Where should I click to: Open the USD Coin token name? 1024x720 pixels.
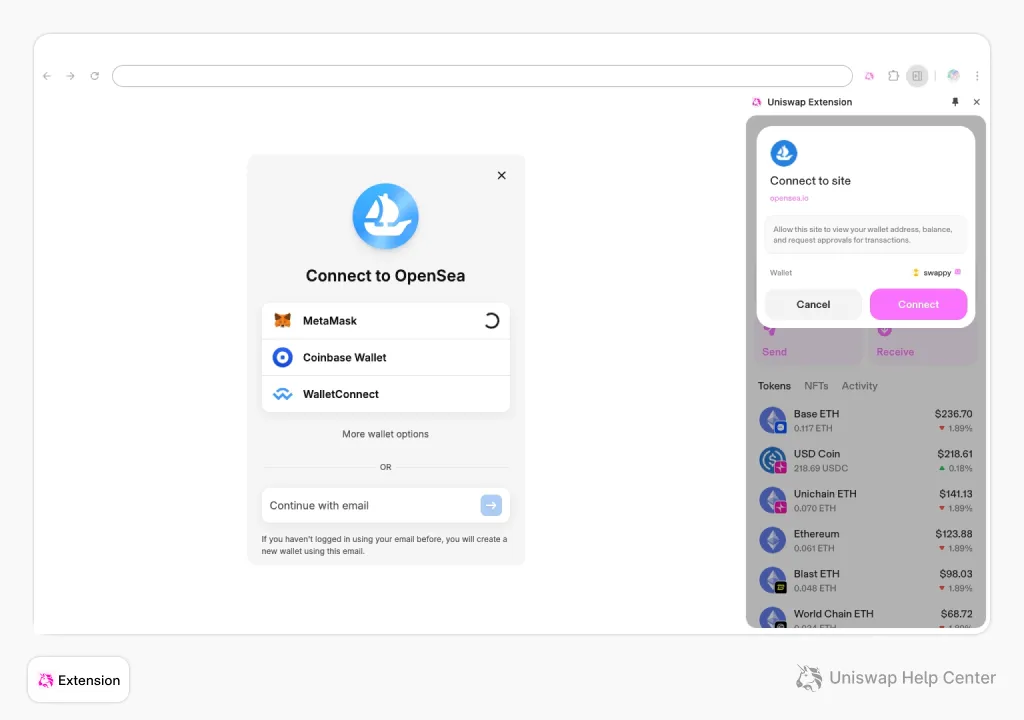point(817,453)
